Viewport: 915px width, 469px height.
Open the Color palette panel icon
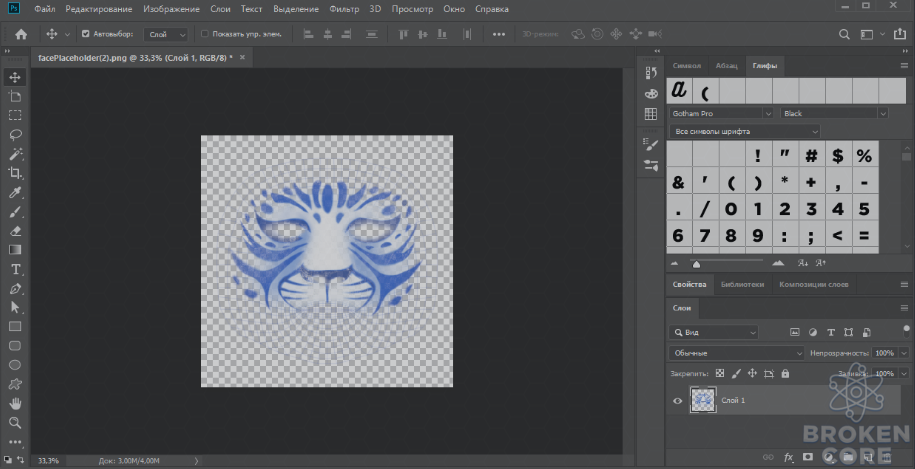tap(651, 93)
